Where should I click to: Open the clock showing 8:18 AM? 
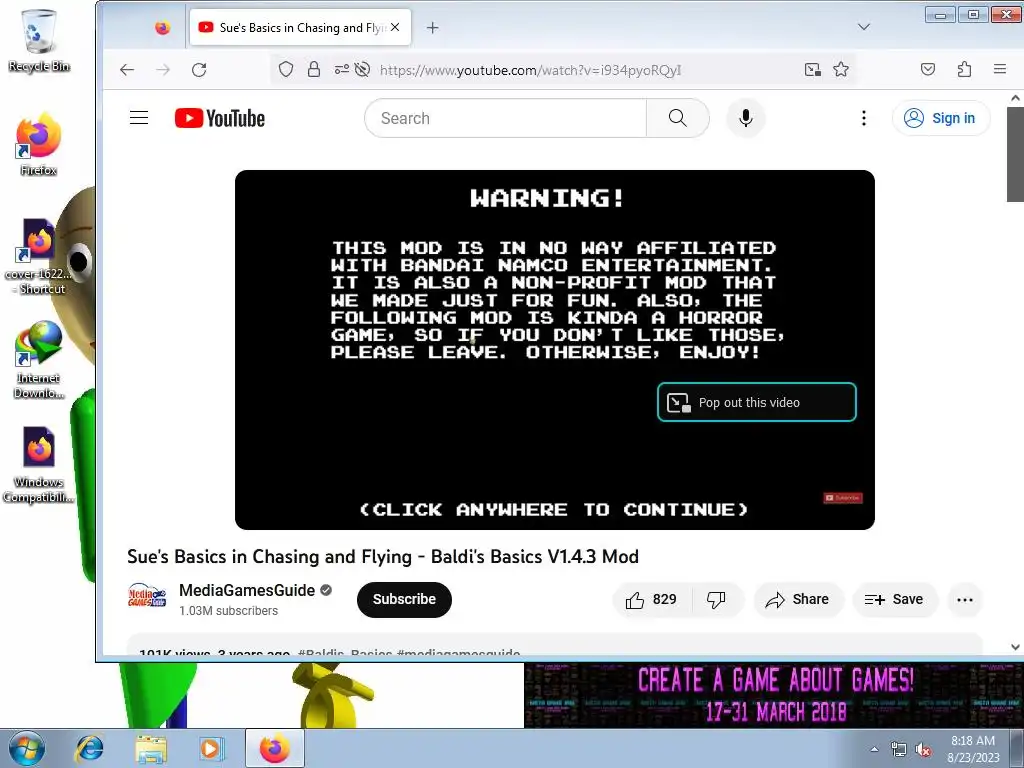tap(973, 748)
